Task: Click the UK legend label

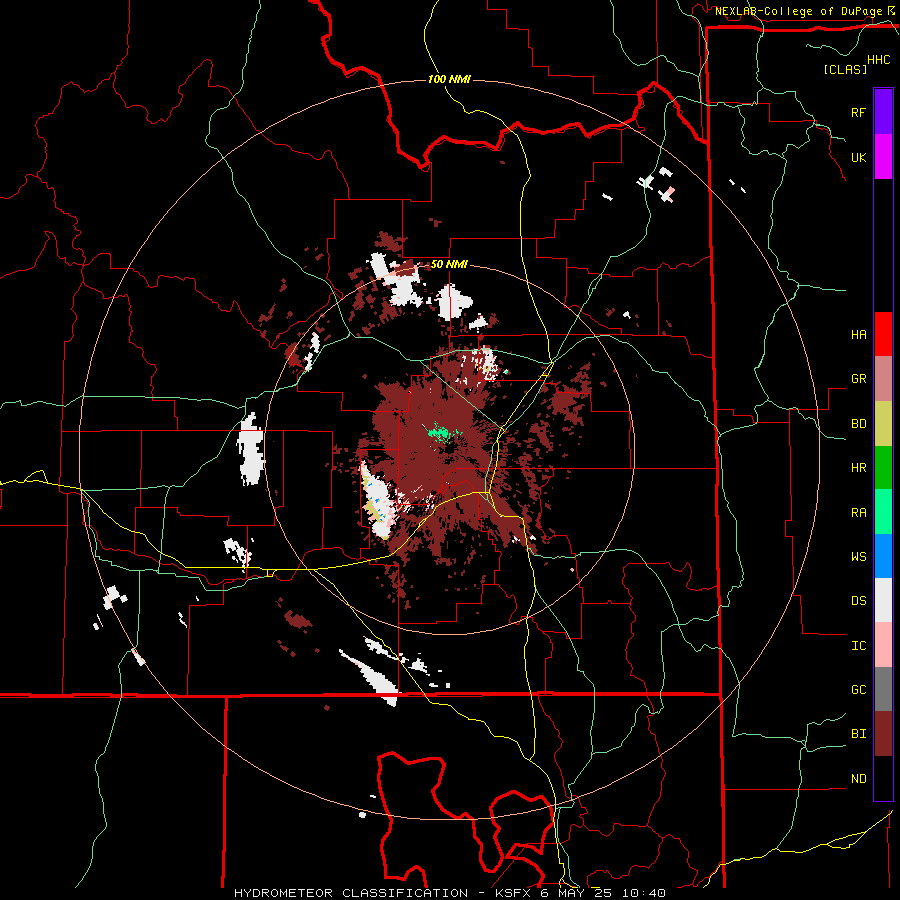Action: (x=858, y=157)
